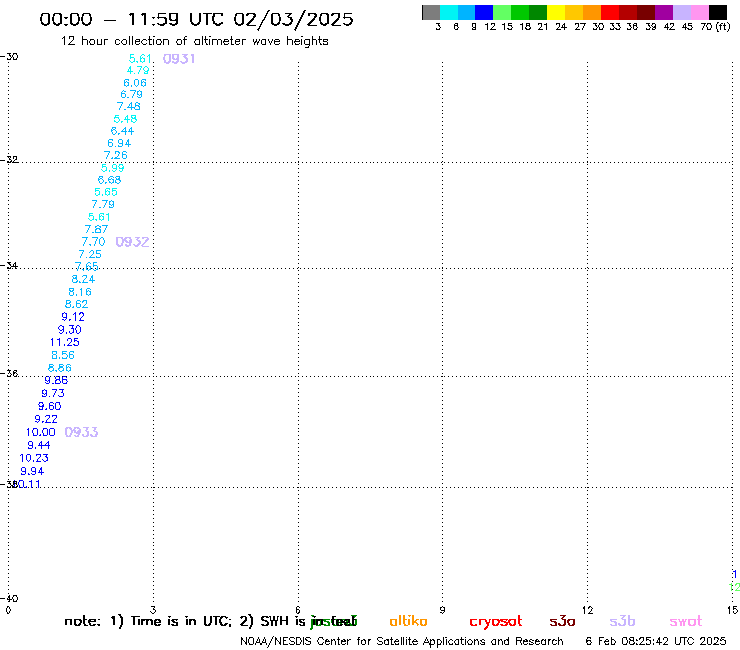Click the wave height value 8.16
The width and height of the screenshot is (740, 650).
80,292
